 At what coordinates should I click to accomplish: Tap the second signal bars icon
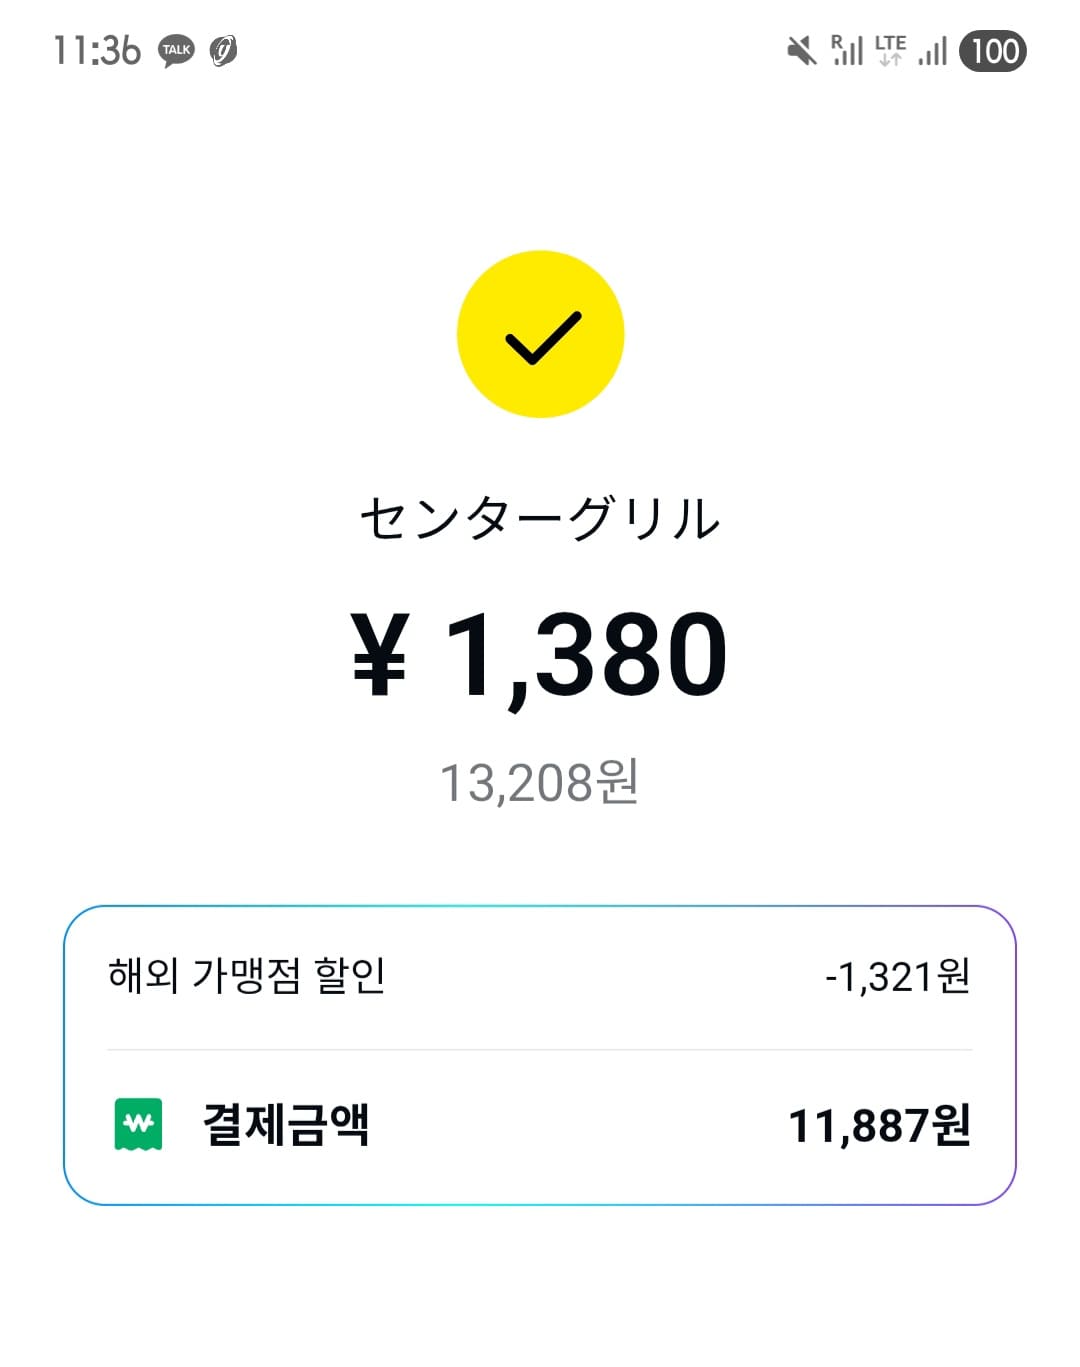point(932,52)
